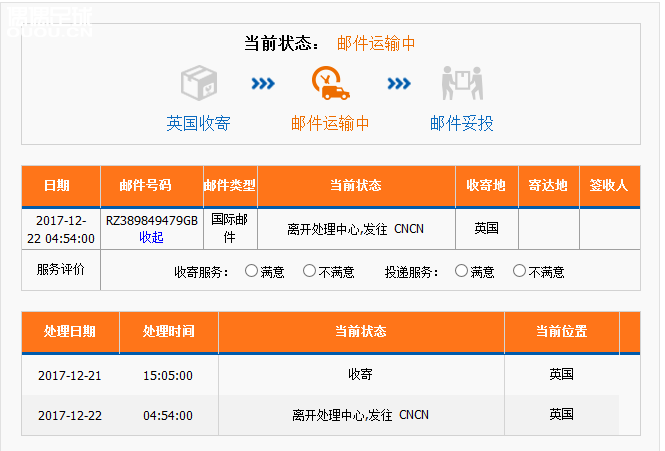Image resolution: width=665 pixels, height=451 pixels.
Task: Select 不满意 for 投递服务
Action: 519,271
